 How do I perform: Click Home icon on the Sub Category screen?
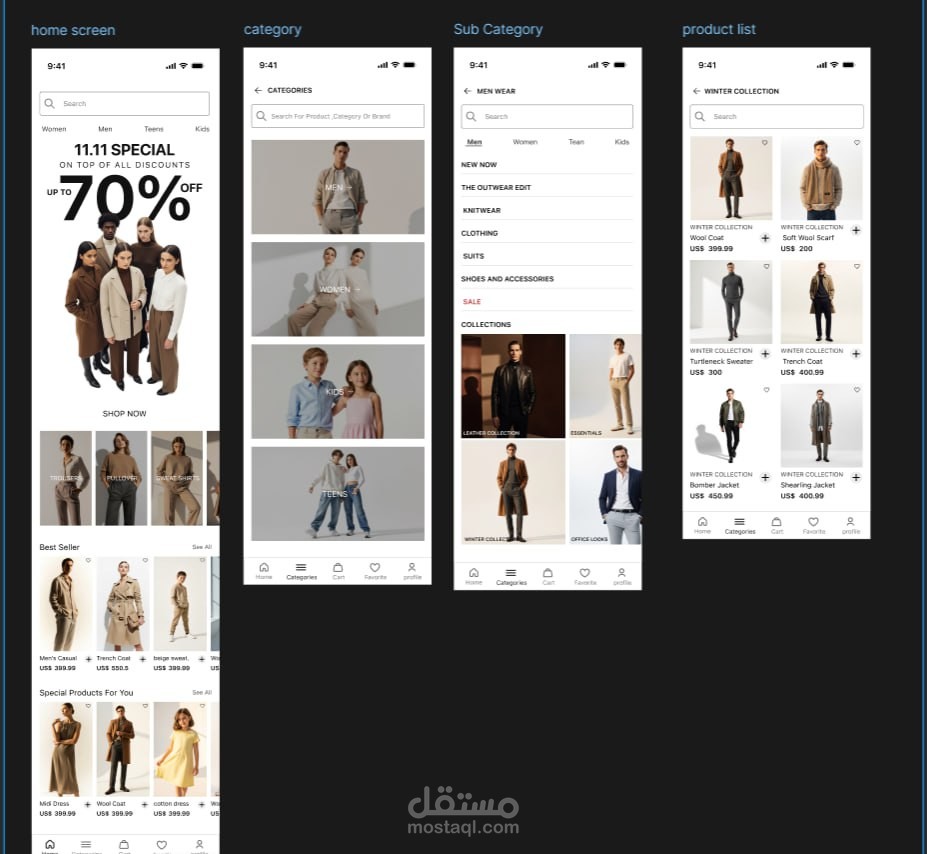tap(474, 573)
